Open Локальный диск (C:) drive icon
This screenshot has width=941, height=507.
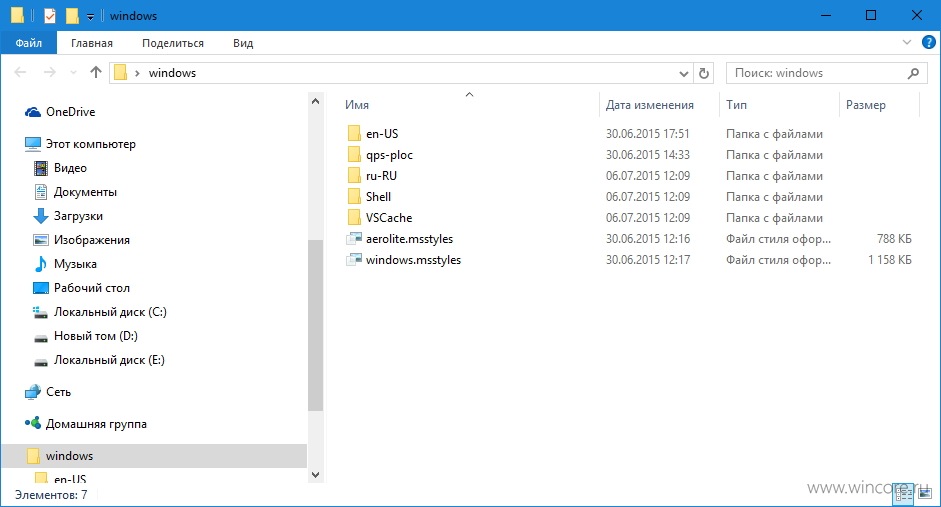point(41,312)
